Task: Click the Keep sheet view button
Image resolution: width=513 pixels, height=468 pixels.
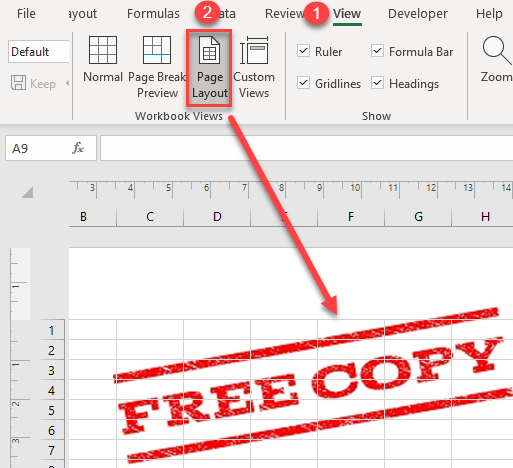Action: coord(33,83)
